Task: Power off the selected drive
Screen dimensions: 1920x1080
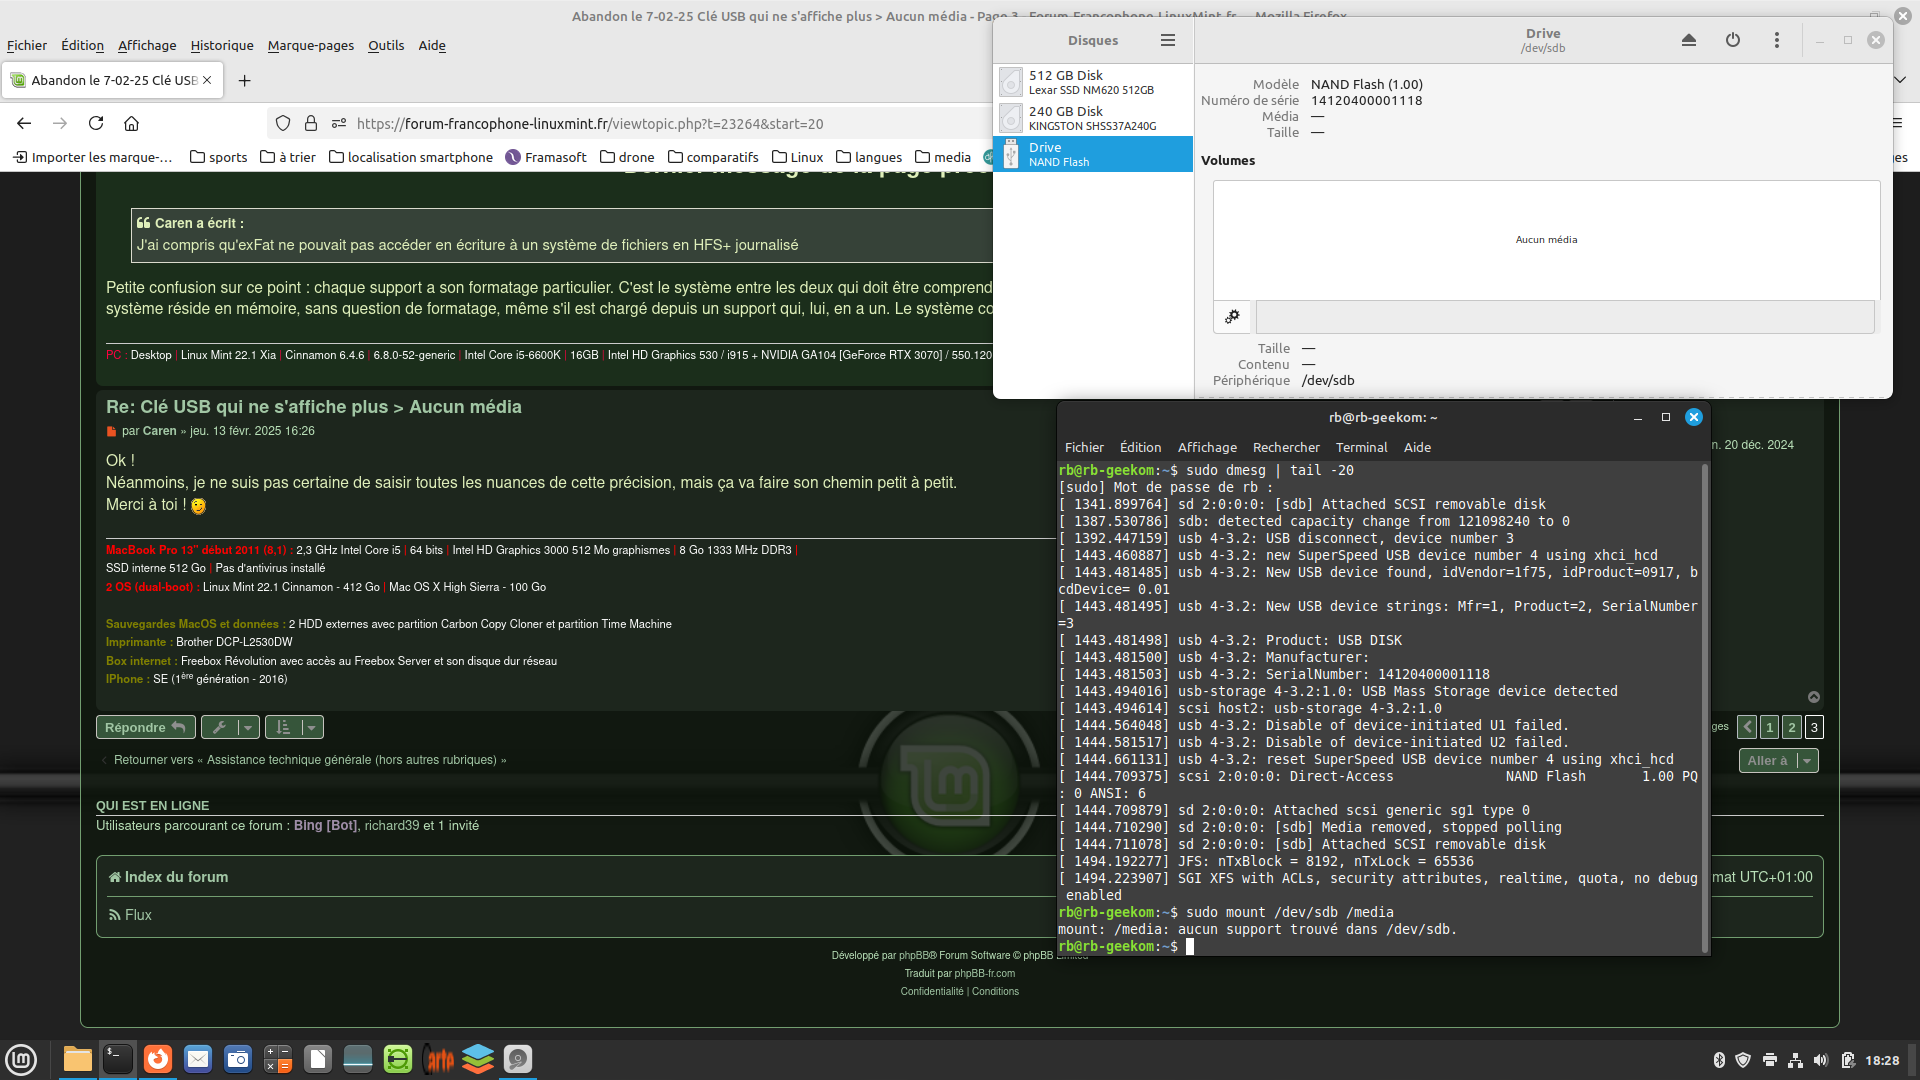Action: click(1732, 40)
